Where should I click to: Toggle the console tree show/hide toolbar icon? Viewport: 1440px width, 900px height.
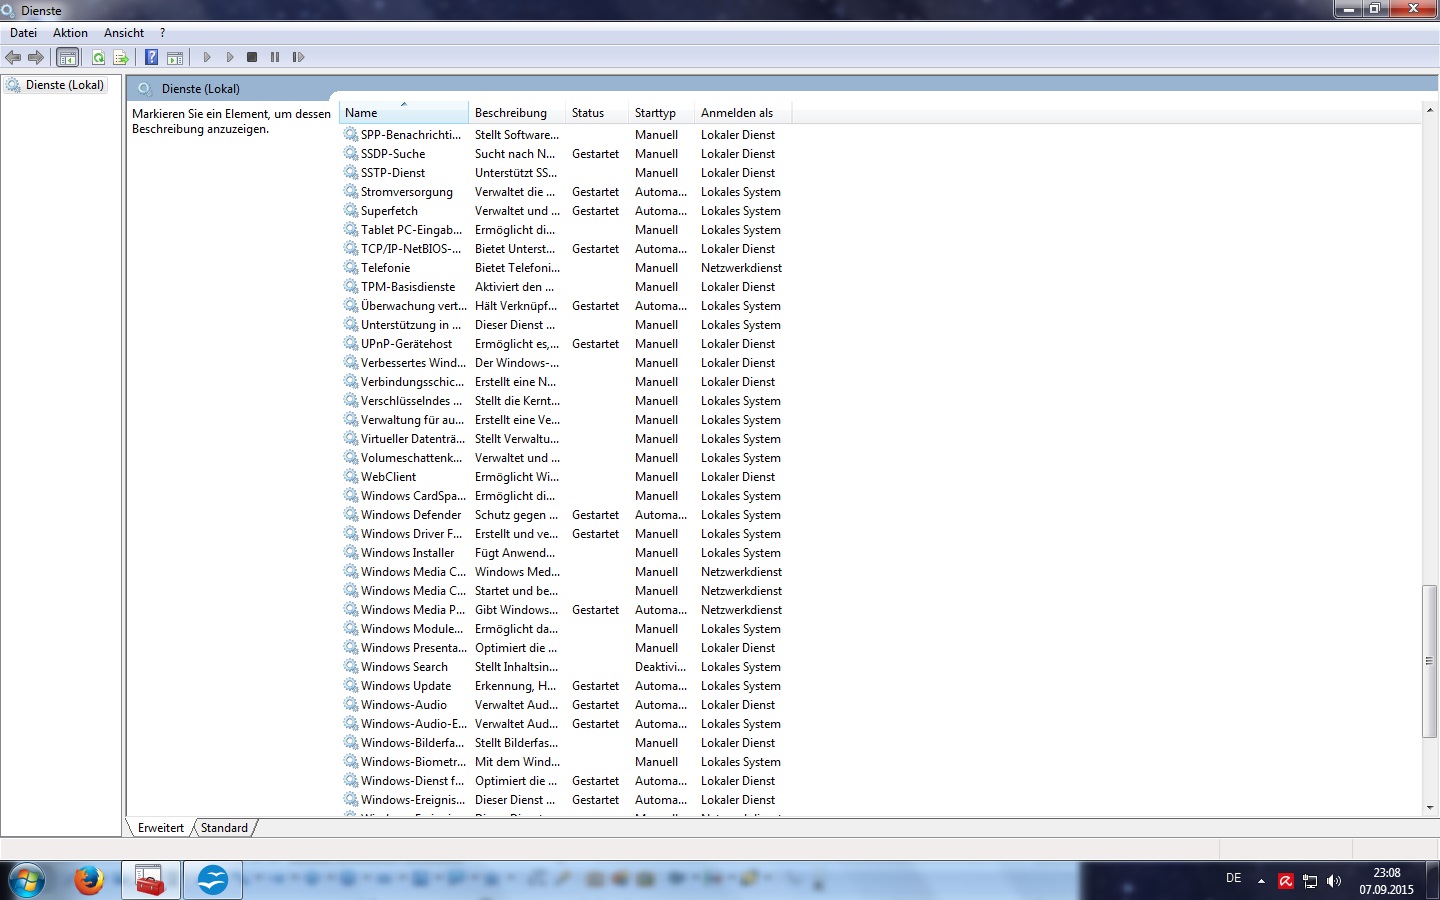[67, 57]
